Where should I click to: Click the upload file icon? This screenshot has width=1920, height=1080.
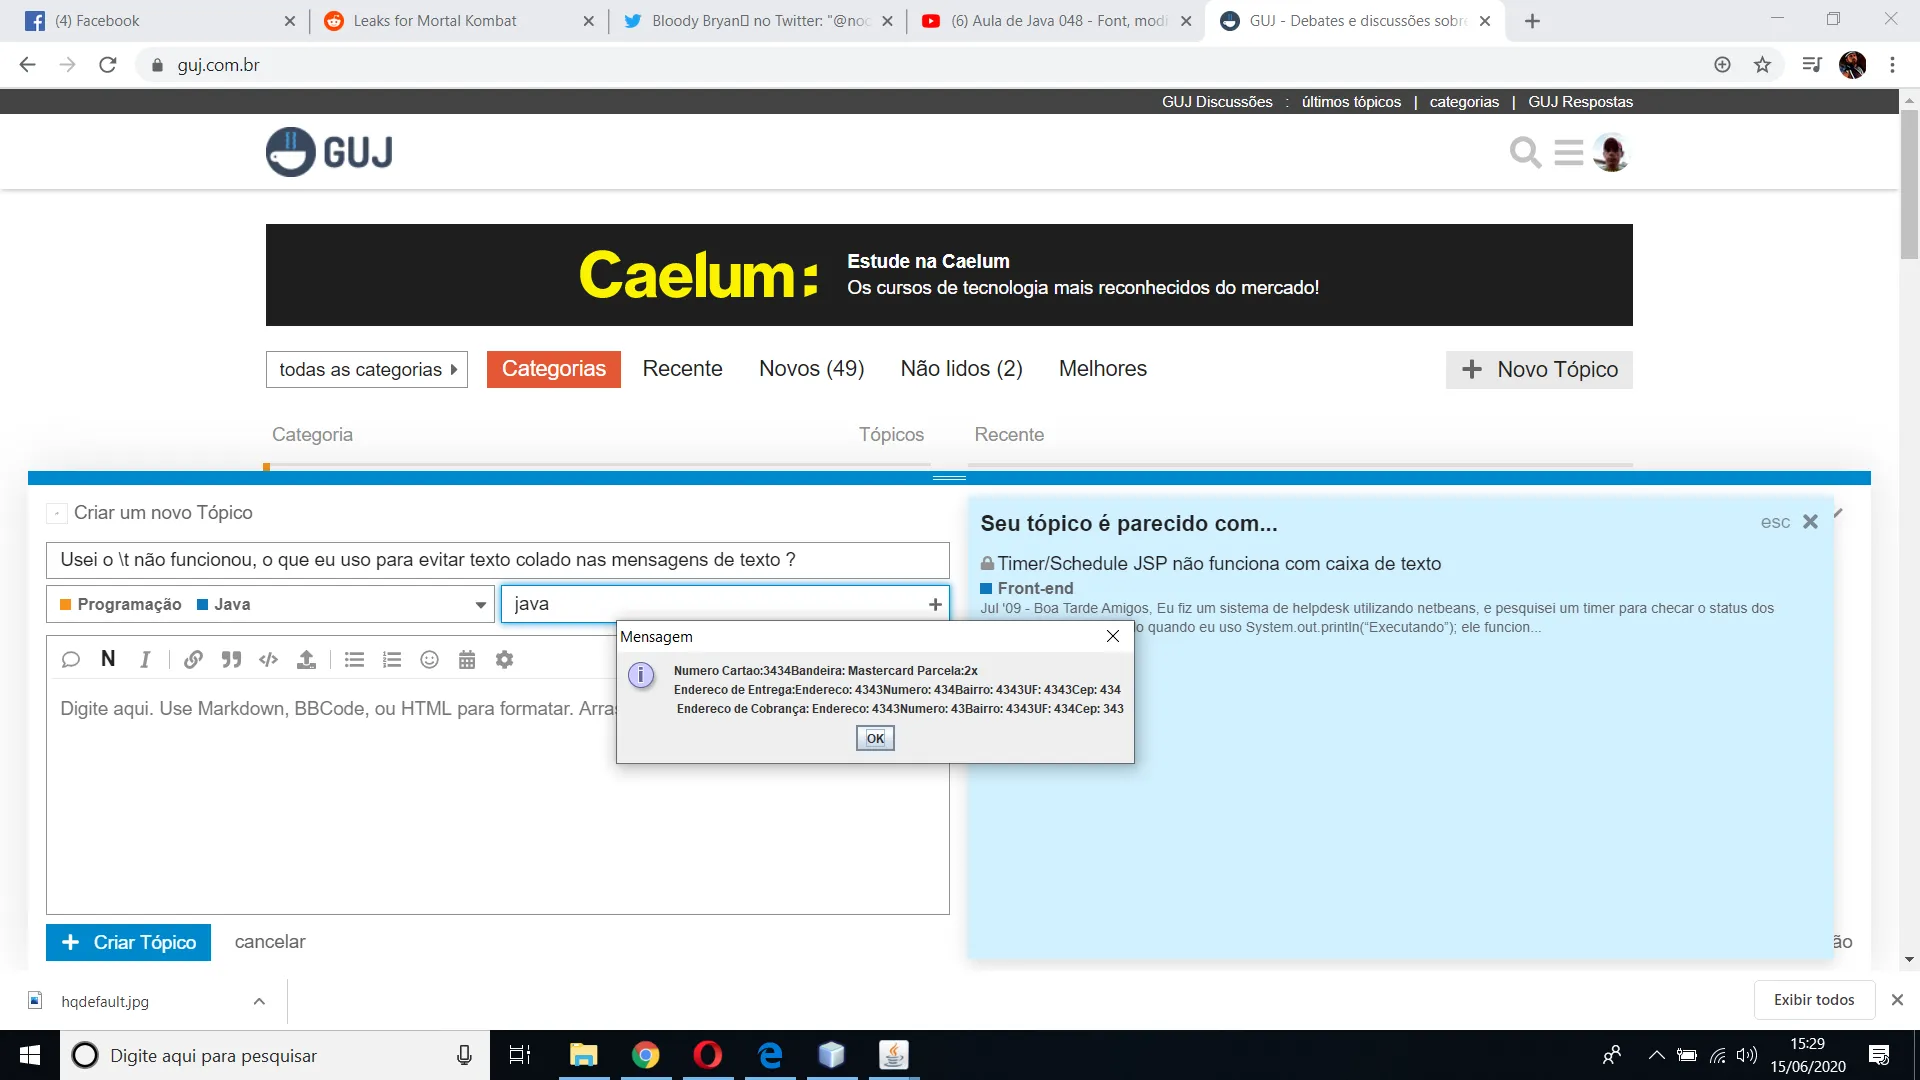coord(306,659)
